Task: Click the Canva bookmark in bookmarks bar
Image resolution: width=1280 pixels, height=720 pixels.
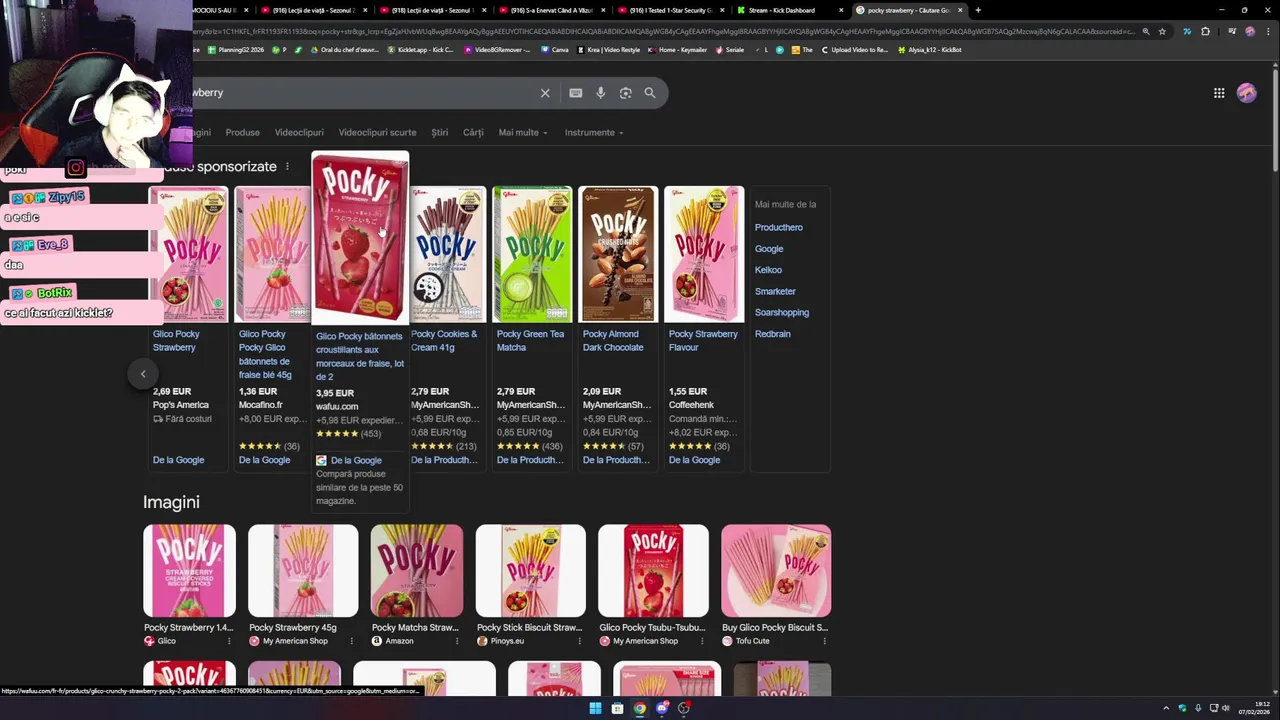Action: pos(555,50)
